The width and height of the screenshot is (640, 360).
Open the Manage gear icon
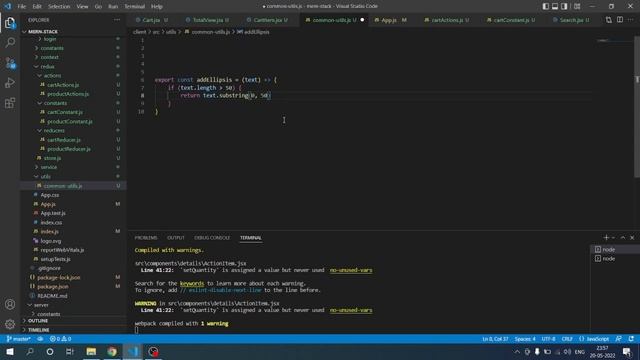tap(10, 324)
